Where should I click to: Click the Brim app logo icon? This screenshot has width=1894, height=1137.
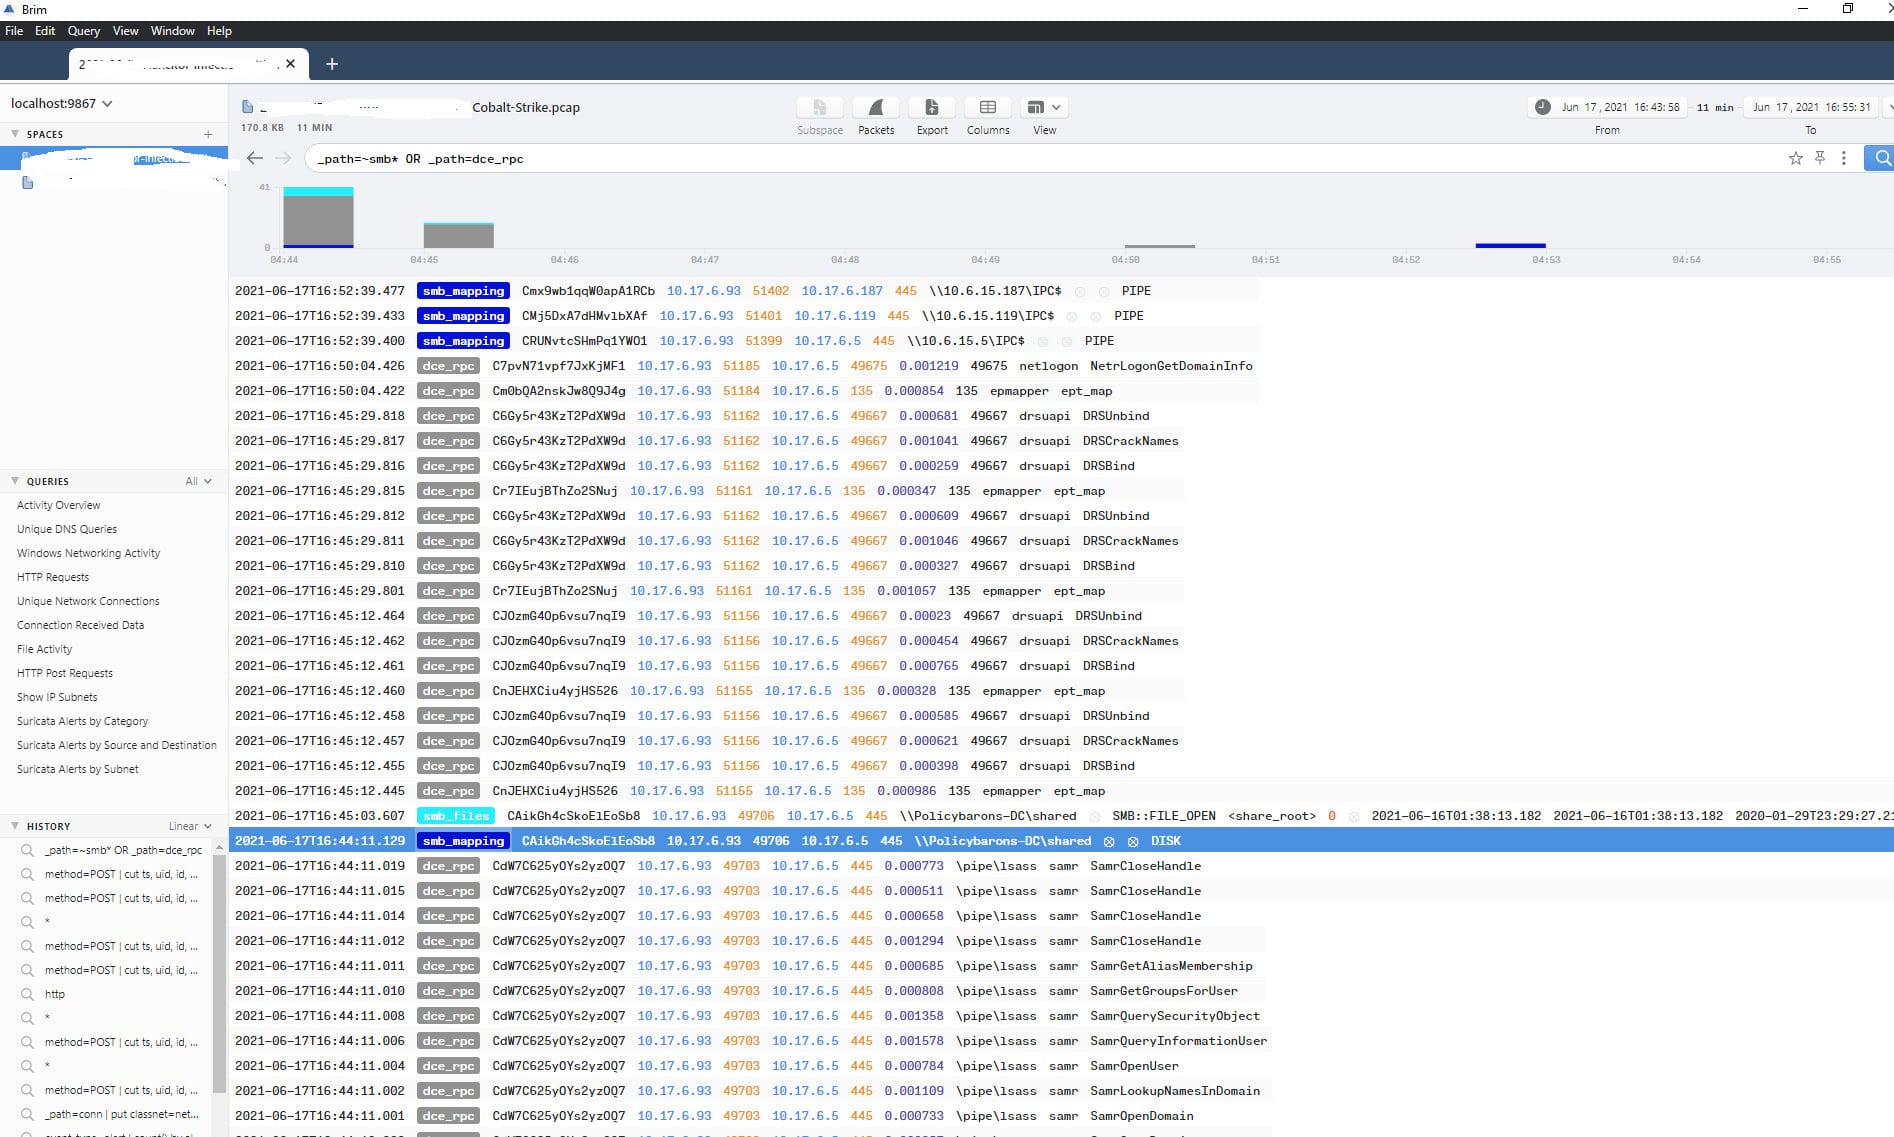[10, 9]
